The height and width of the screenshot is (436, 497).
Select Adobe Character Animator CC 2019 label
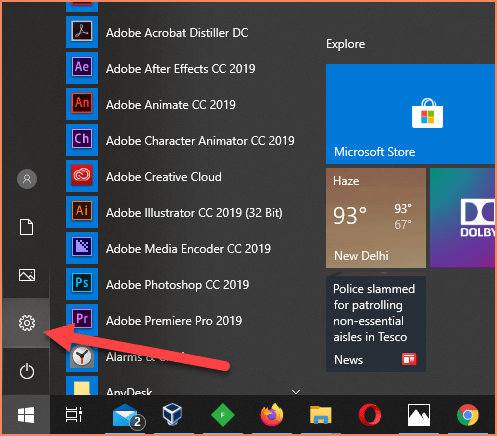tap(200, 141)
